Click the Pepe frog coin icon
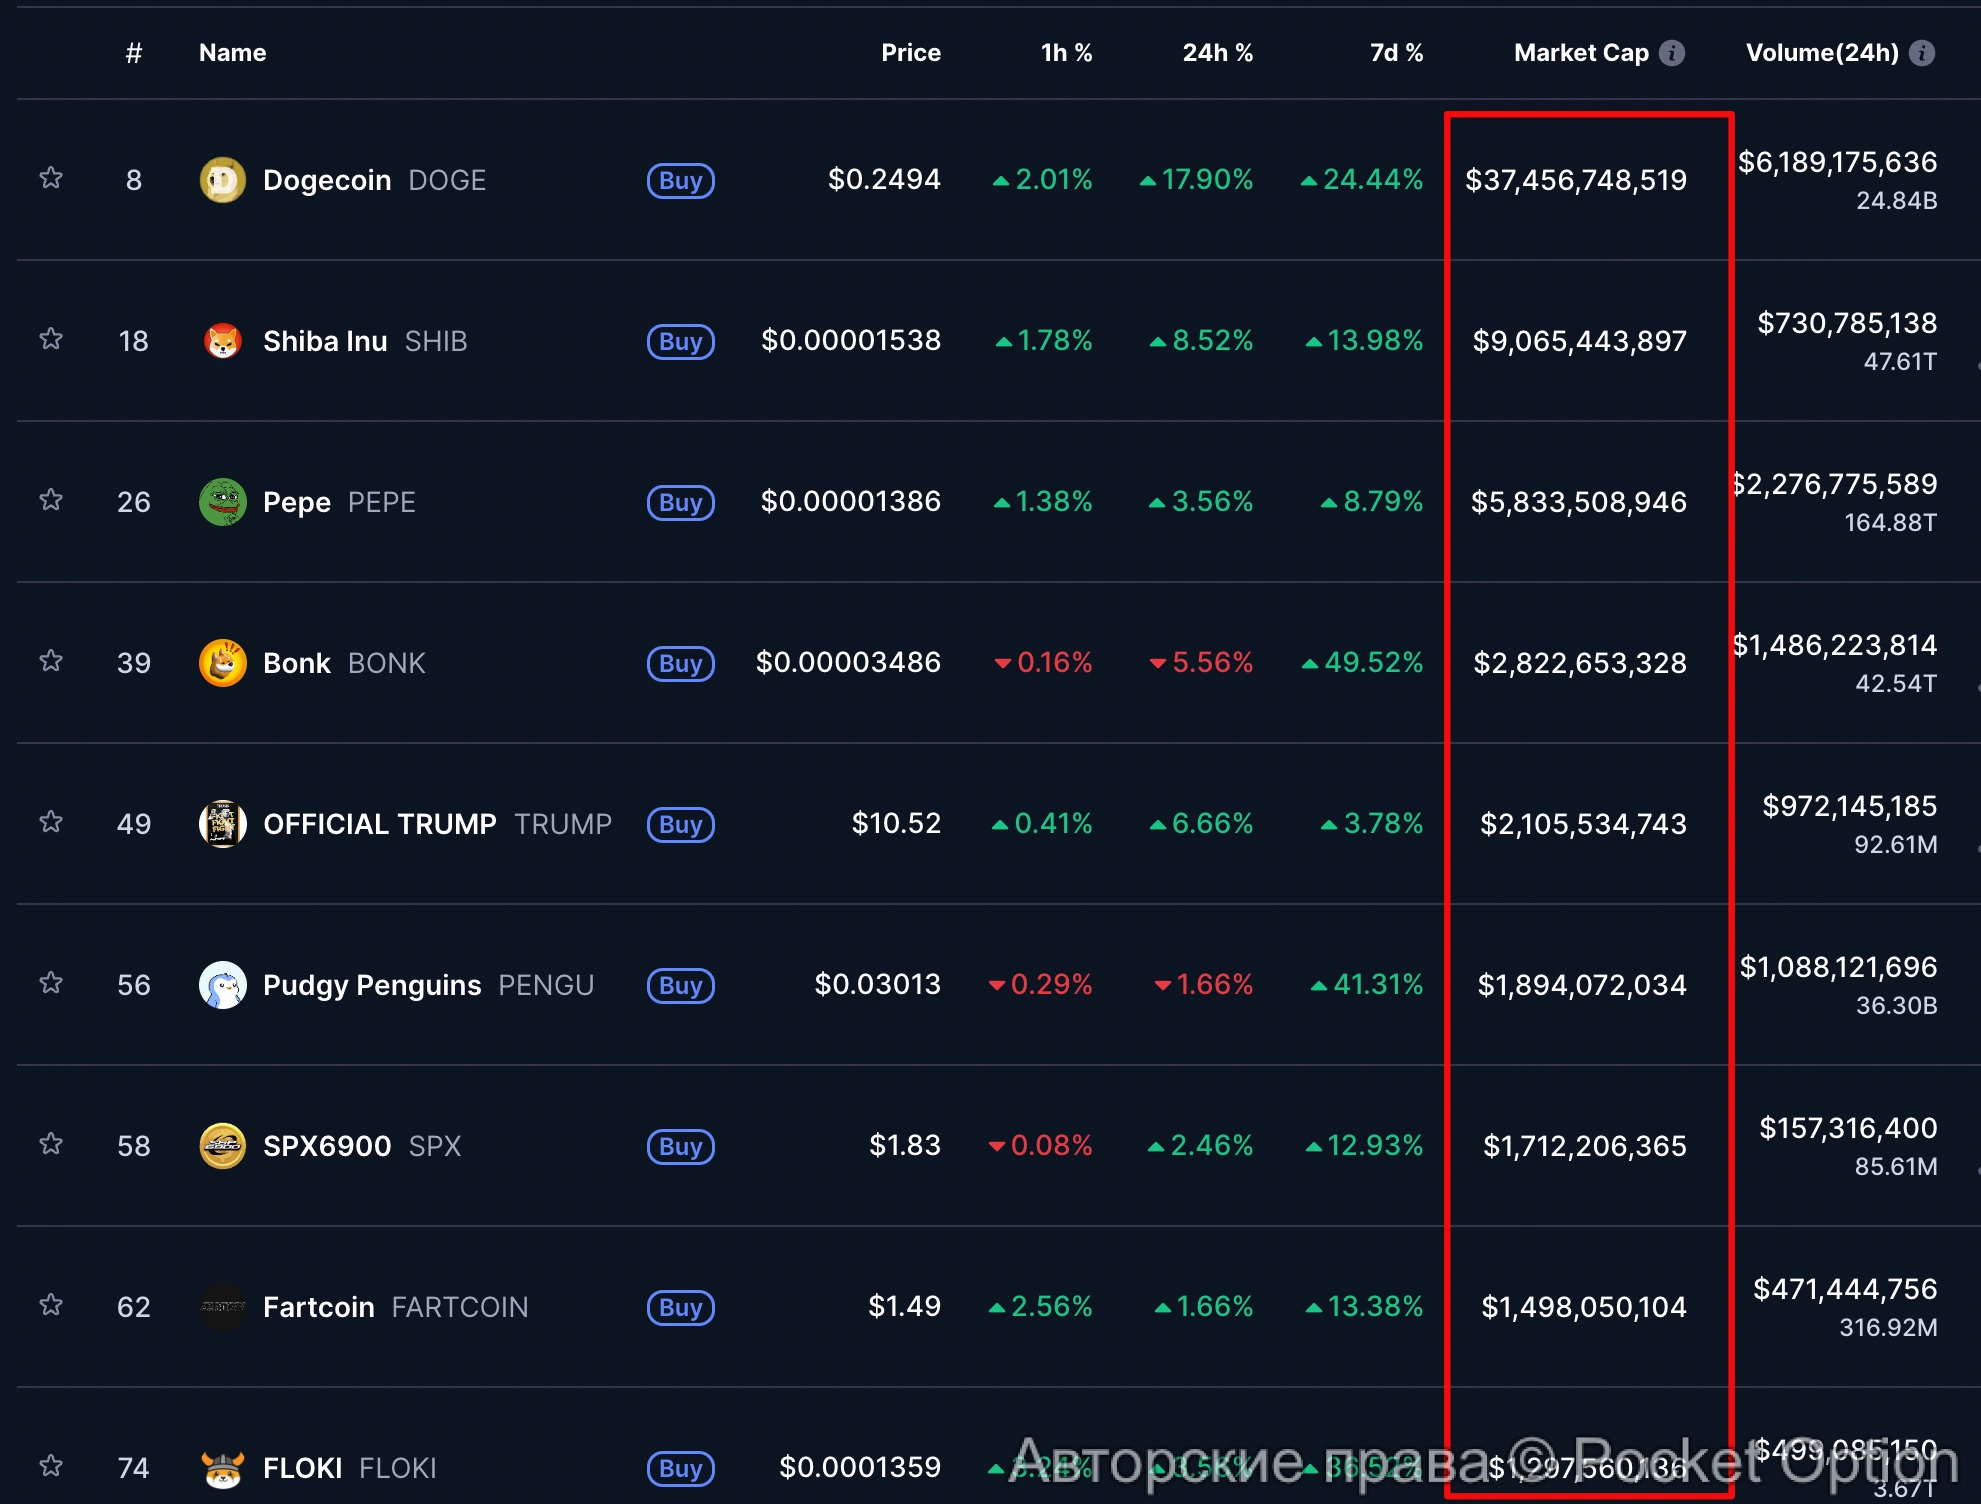The image size is (1981, 1504). pos(222,502)
